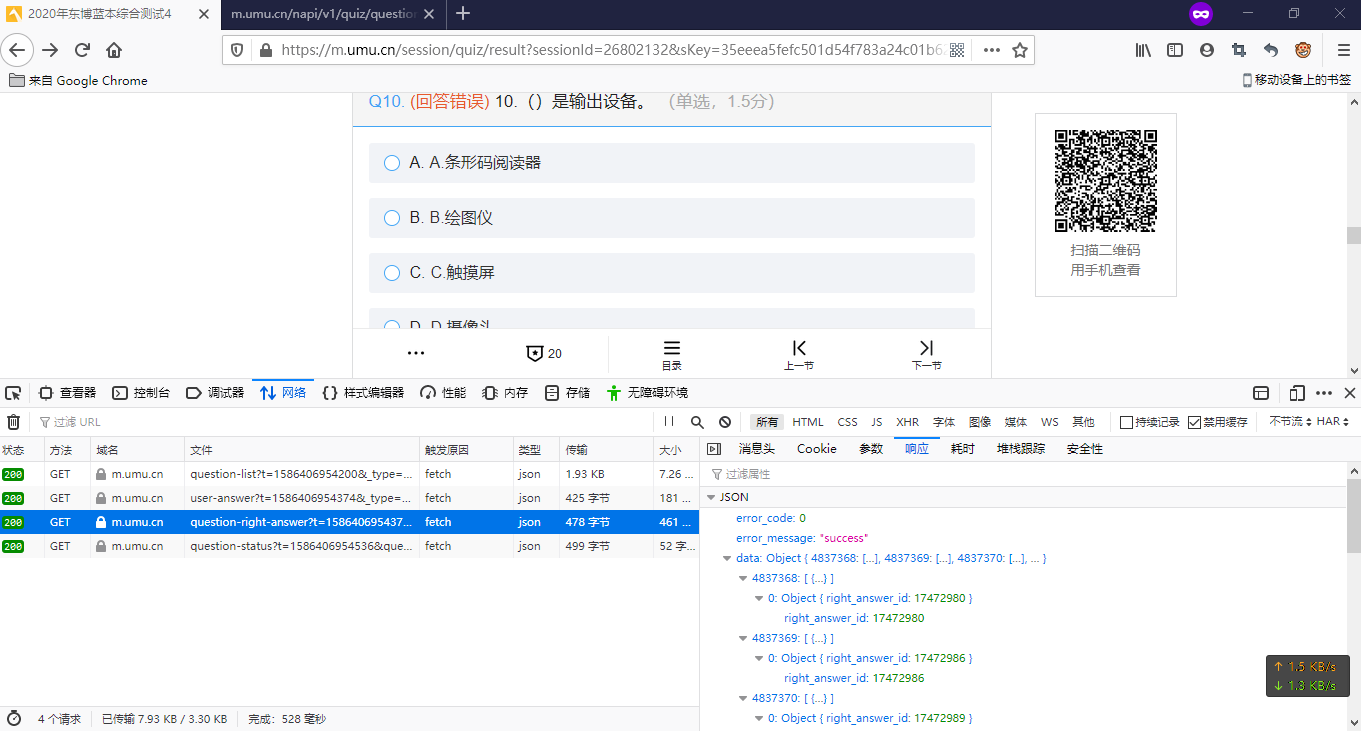Open a new browser tab with plus
Viewport: 1361px width, 731px height.
click(463, 14)
